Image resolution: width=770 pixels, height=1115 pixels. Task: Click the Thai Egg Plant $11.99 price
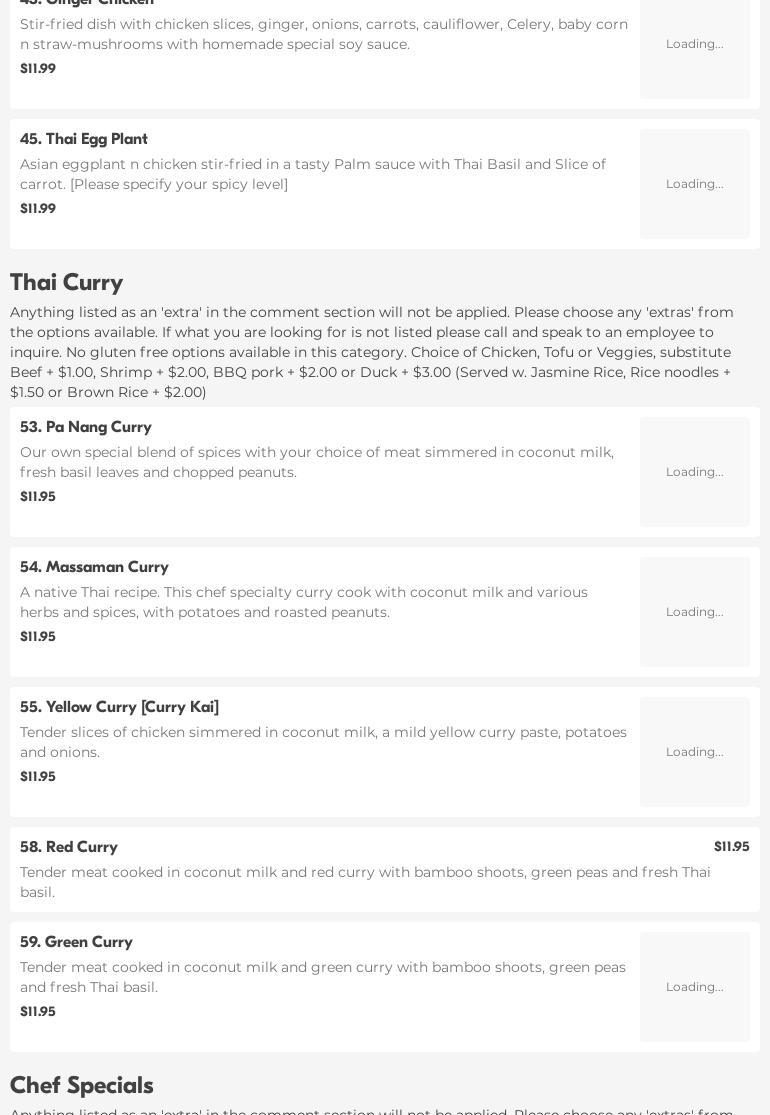(x=38, y=209)
